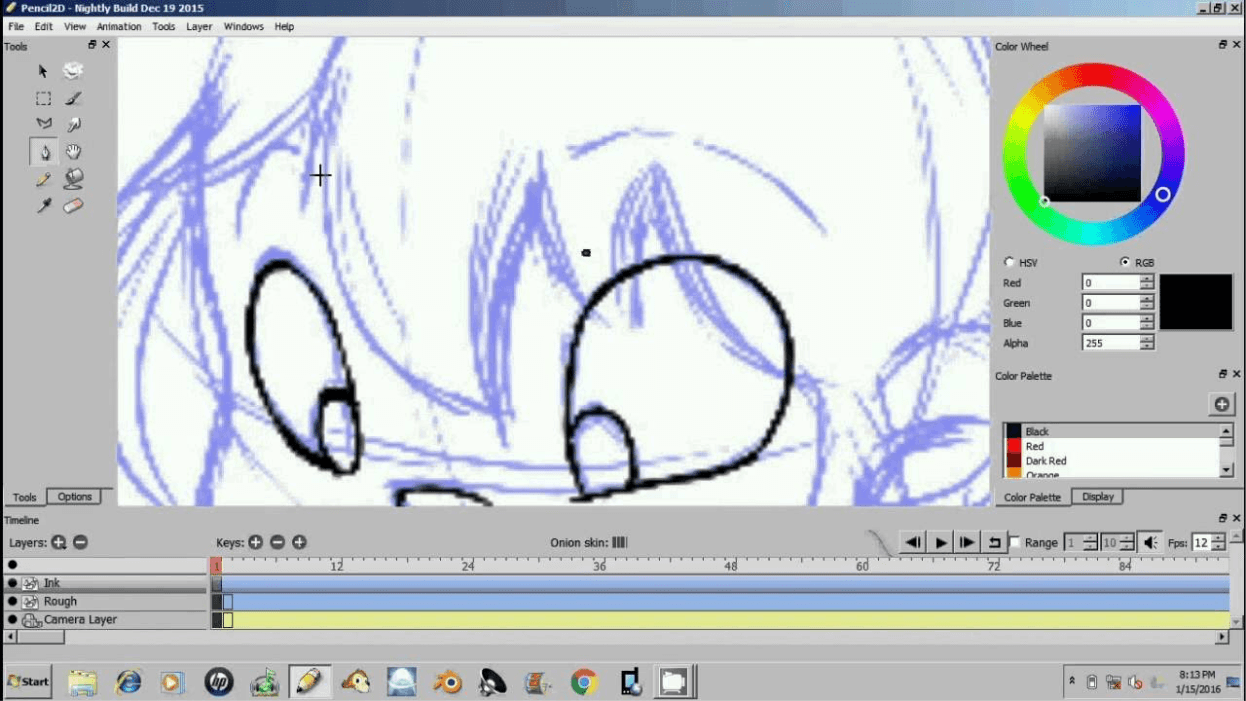Play the animation using the play button
Image resolution: width=1246 pixels, height=701 pixels.
[x=939, y=542]
